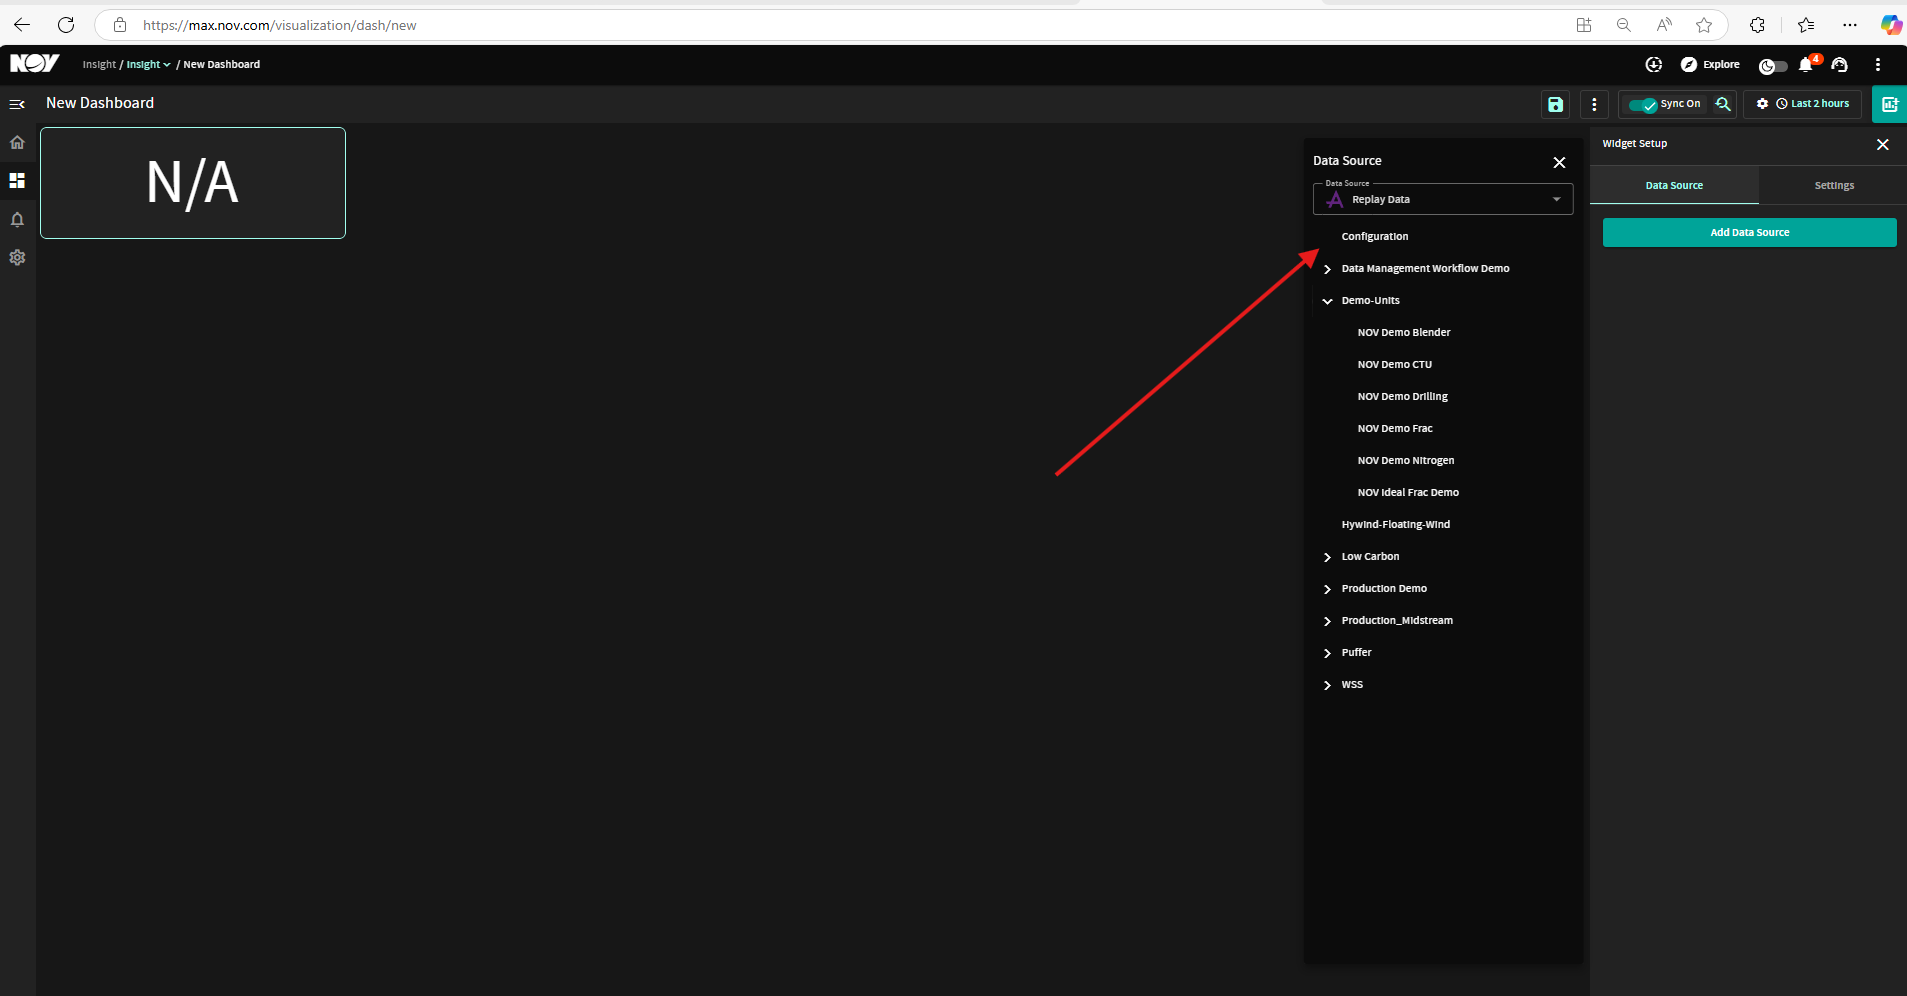Open notifications bell with 4 badge

(x=1806, y=64)
